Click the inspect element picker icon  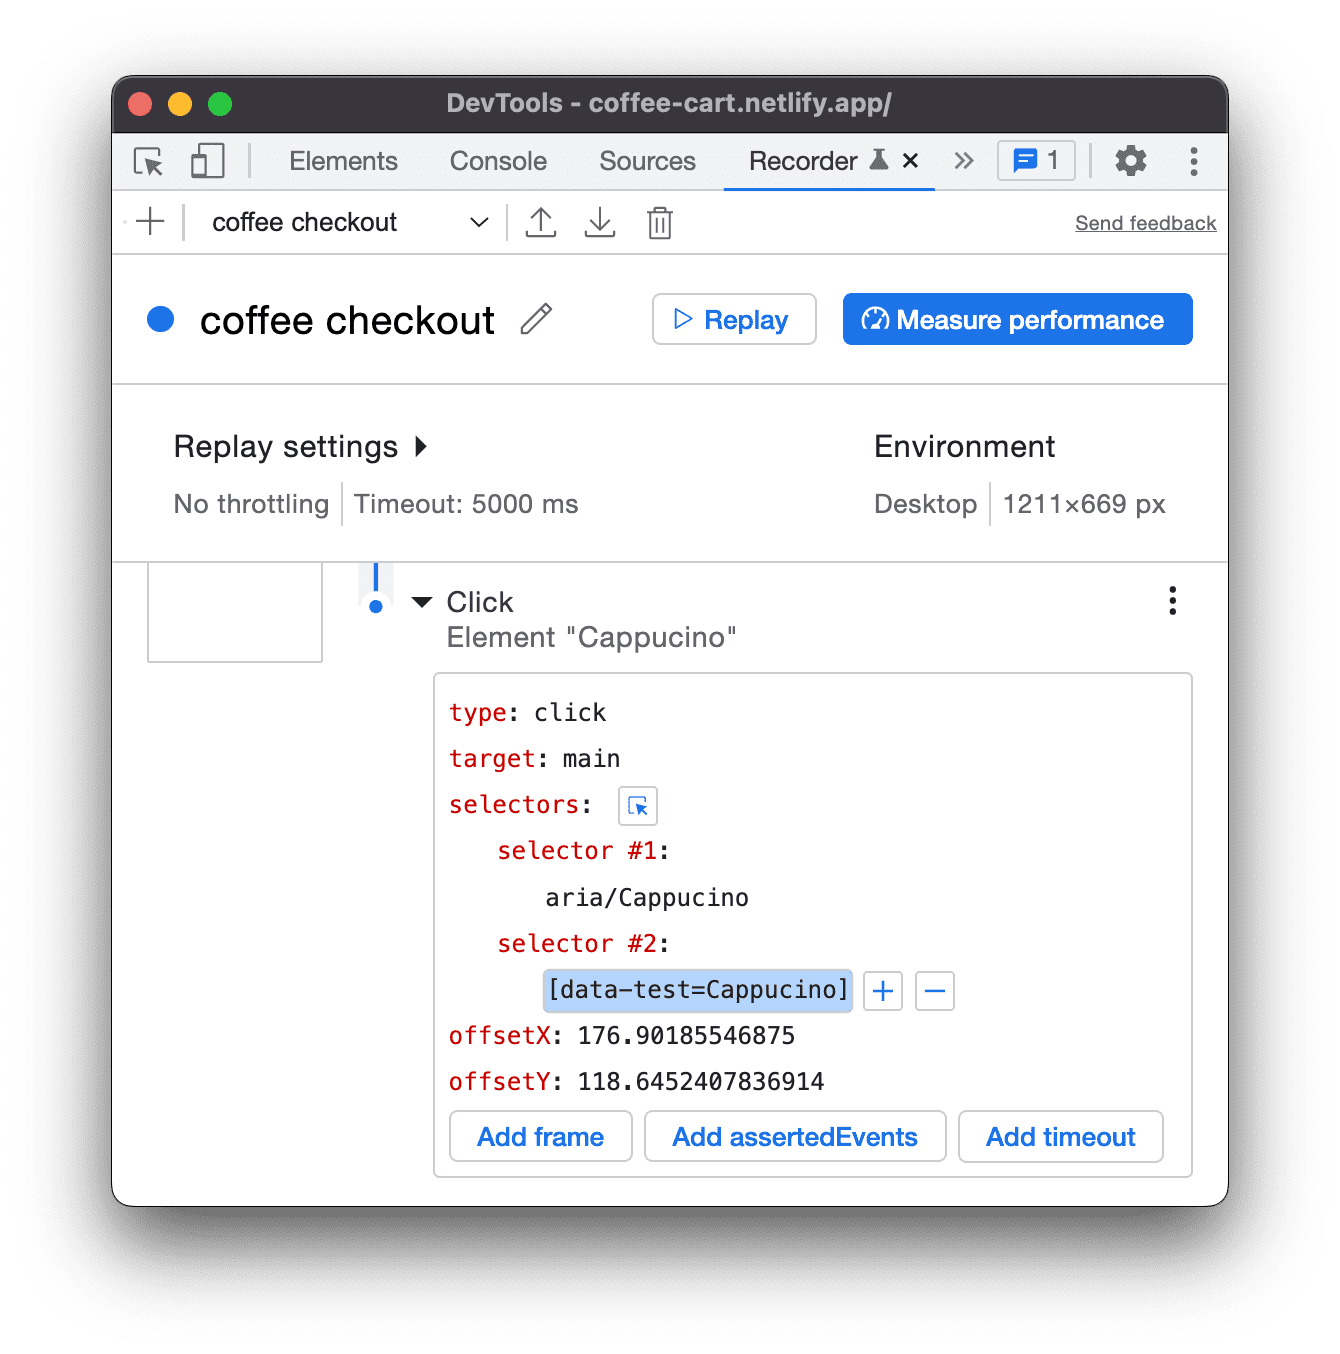[x=148, y=161]
